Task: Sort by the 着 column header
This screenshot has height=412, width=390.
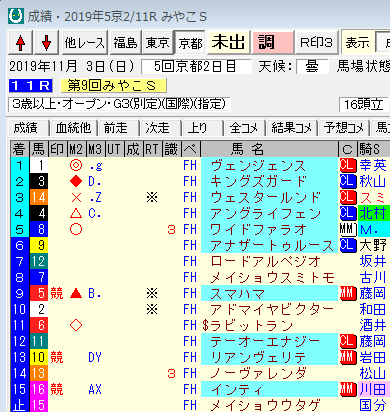Action: point(19,149)
